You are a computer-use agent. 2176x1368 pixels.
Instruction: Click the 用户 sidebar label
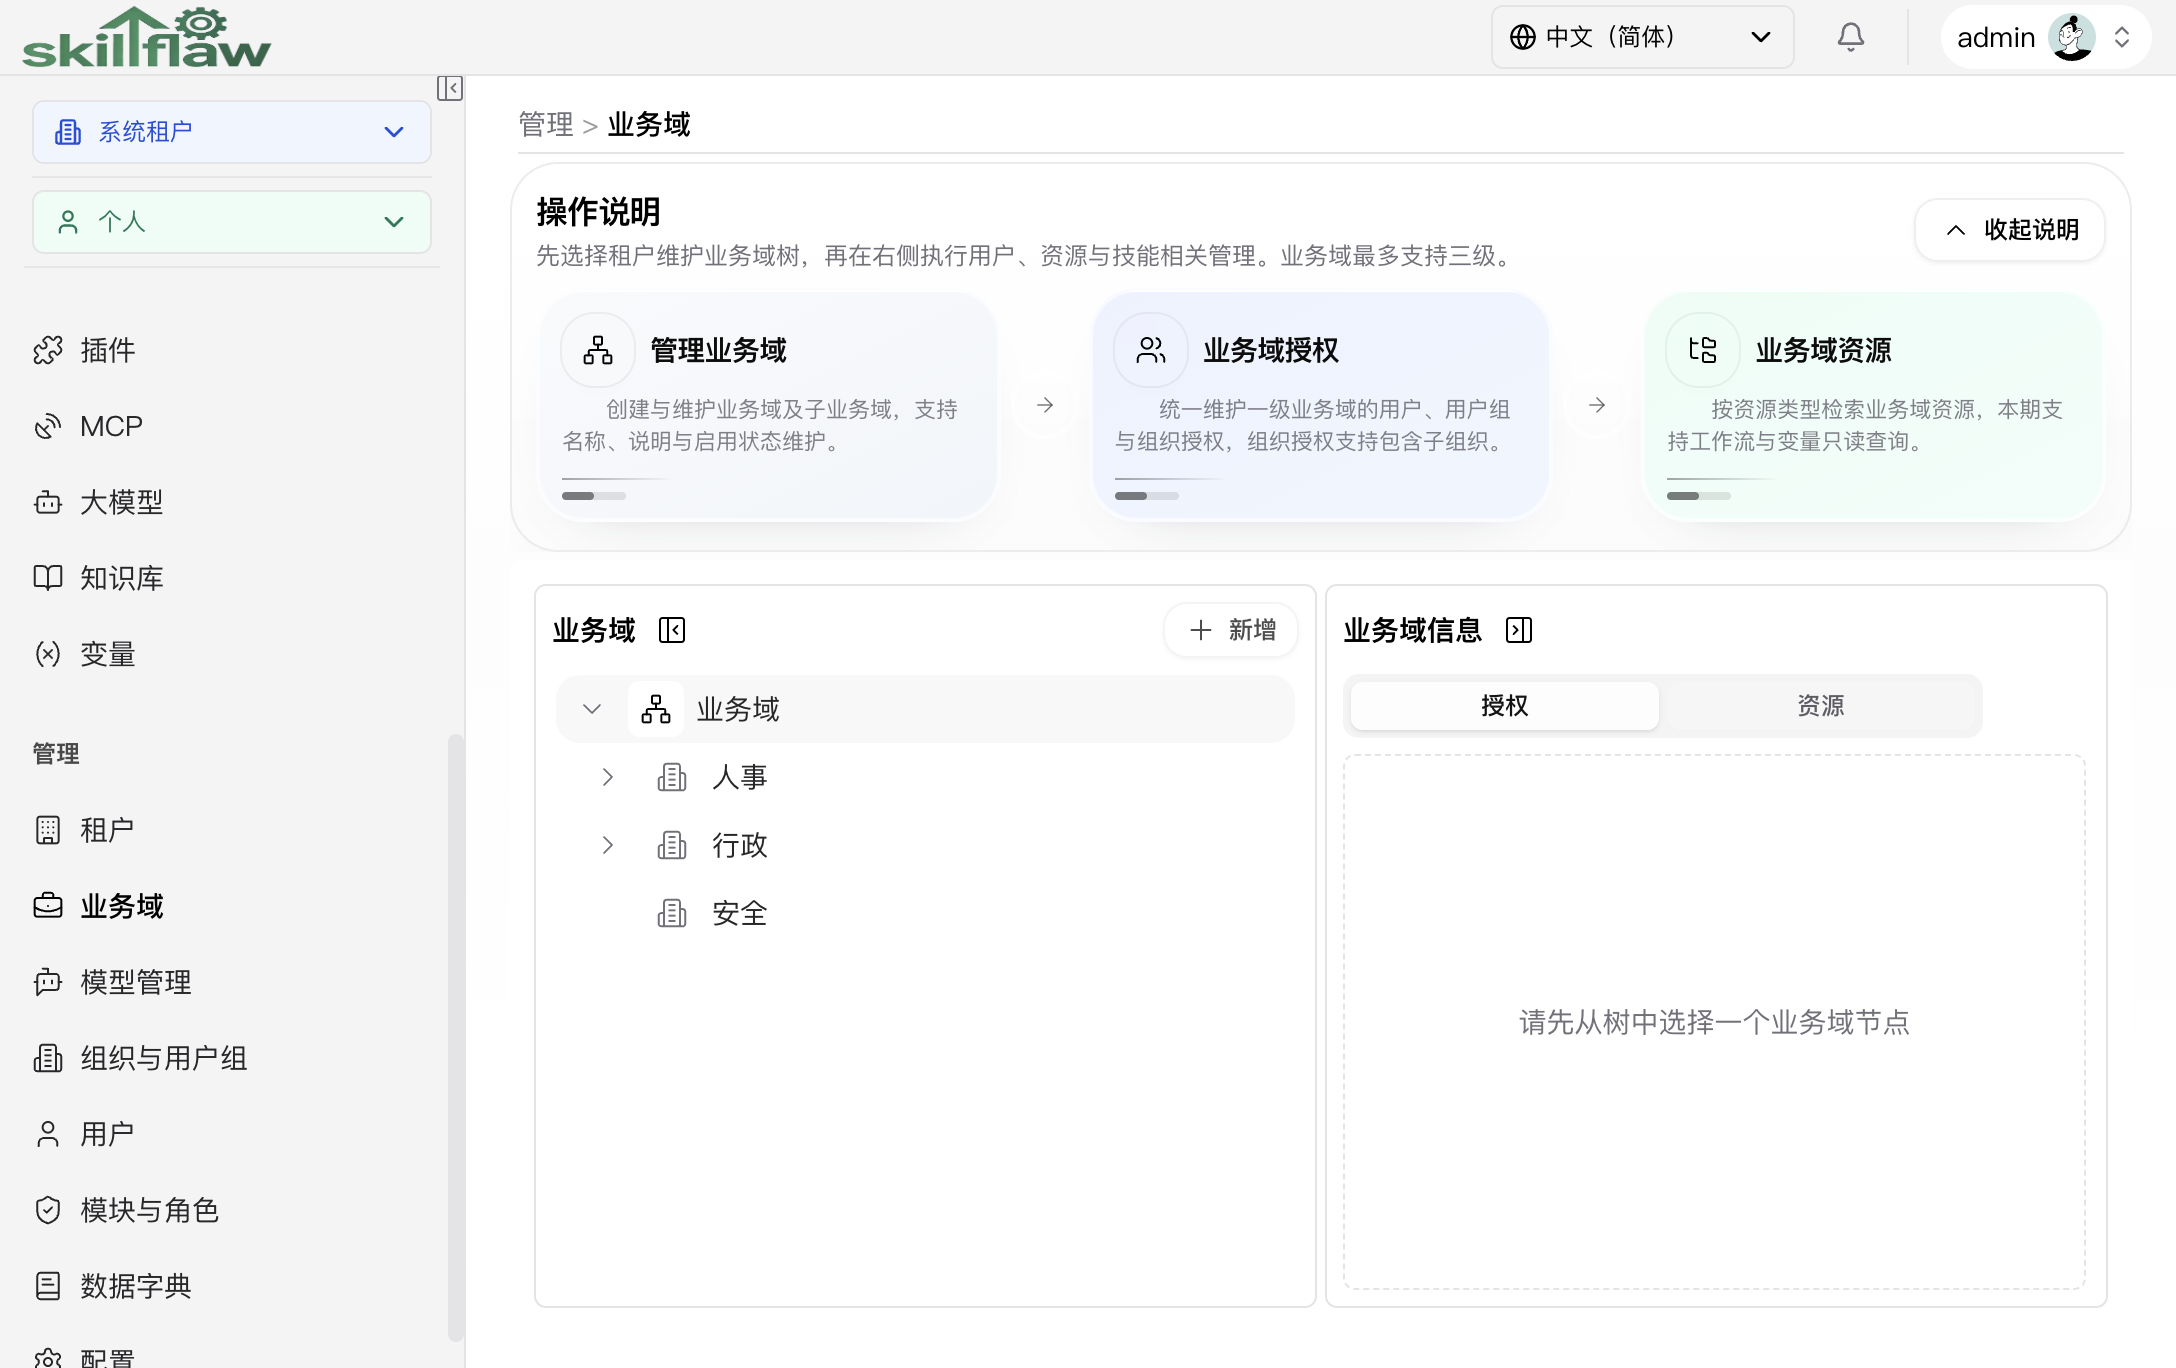point(107,1134)
